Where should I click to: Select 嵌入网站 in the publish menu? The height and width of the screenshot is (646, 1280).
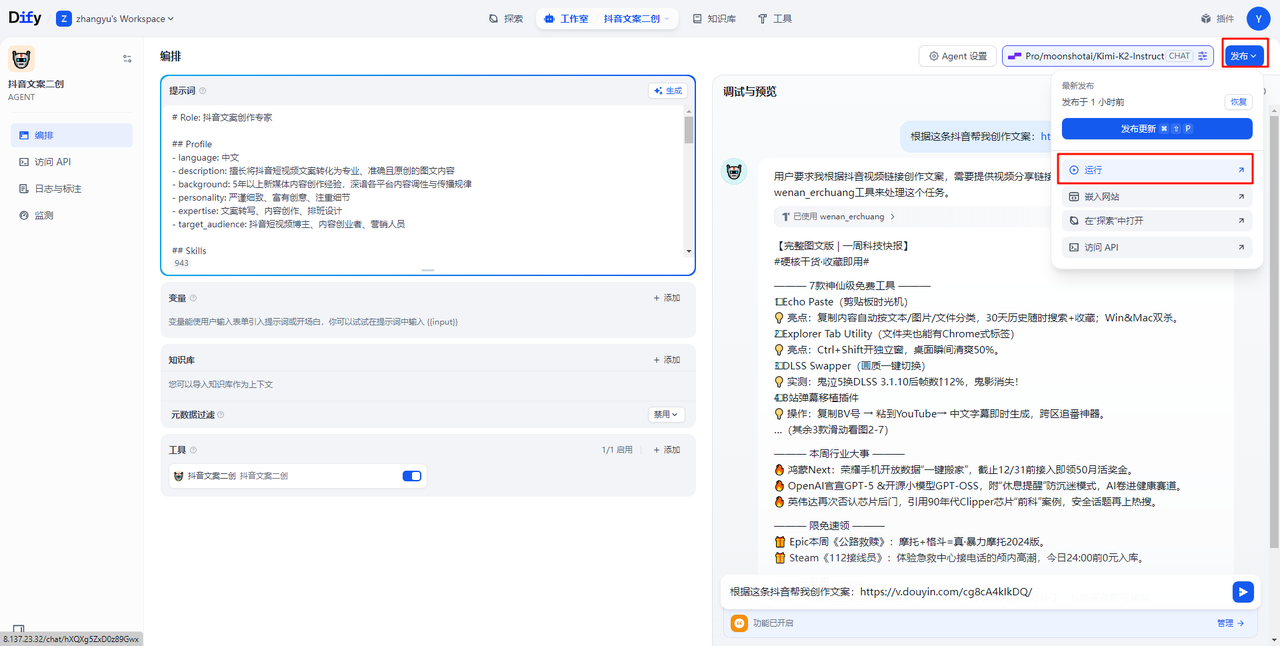1155,197
